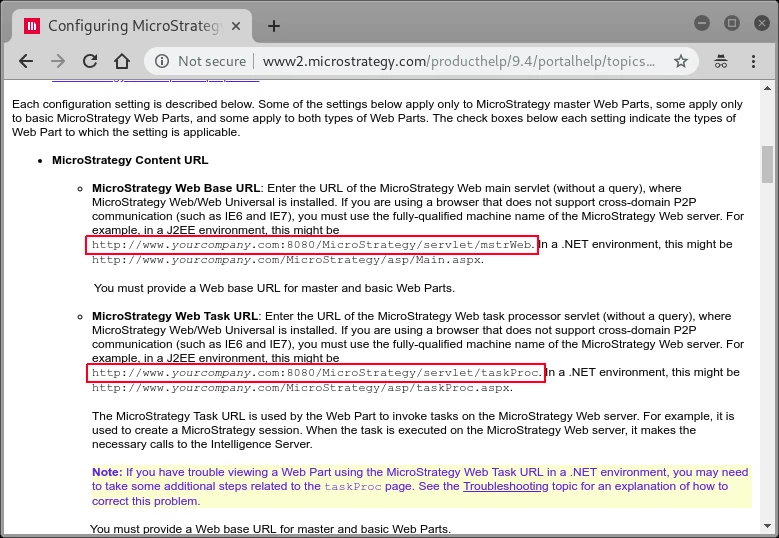
Task: Close the Configuring MicroStrategy tab
Action: pos(236,26)
